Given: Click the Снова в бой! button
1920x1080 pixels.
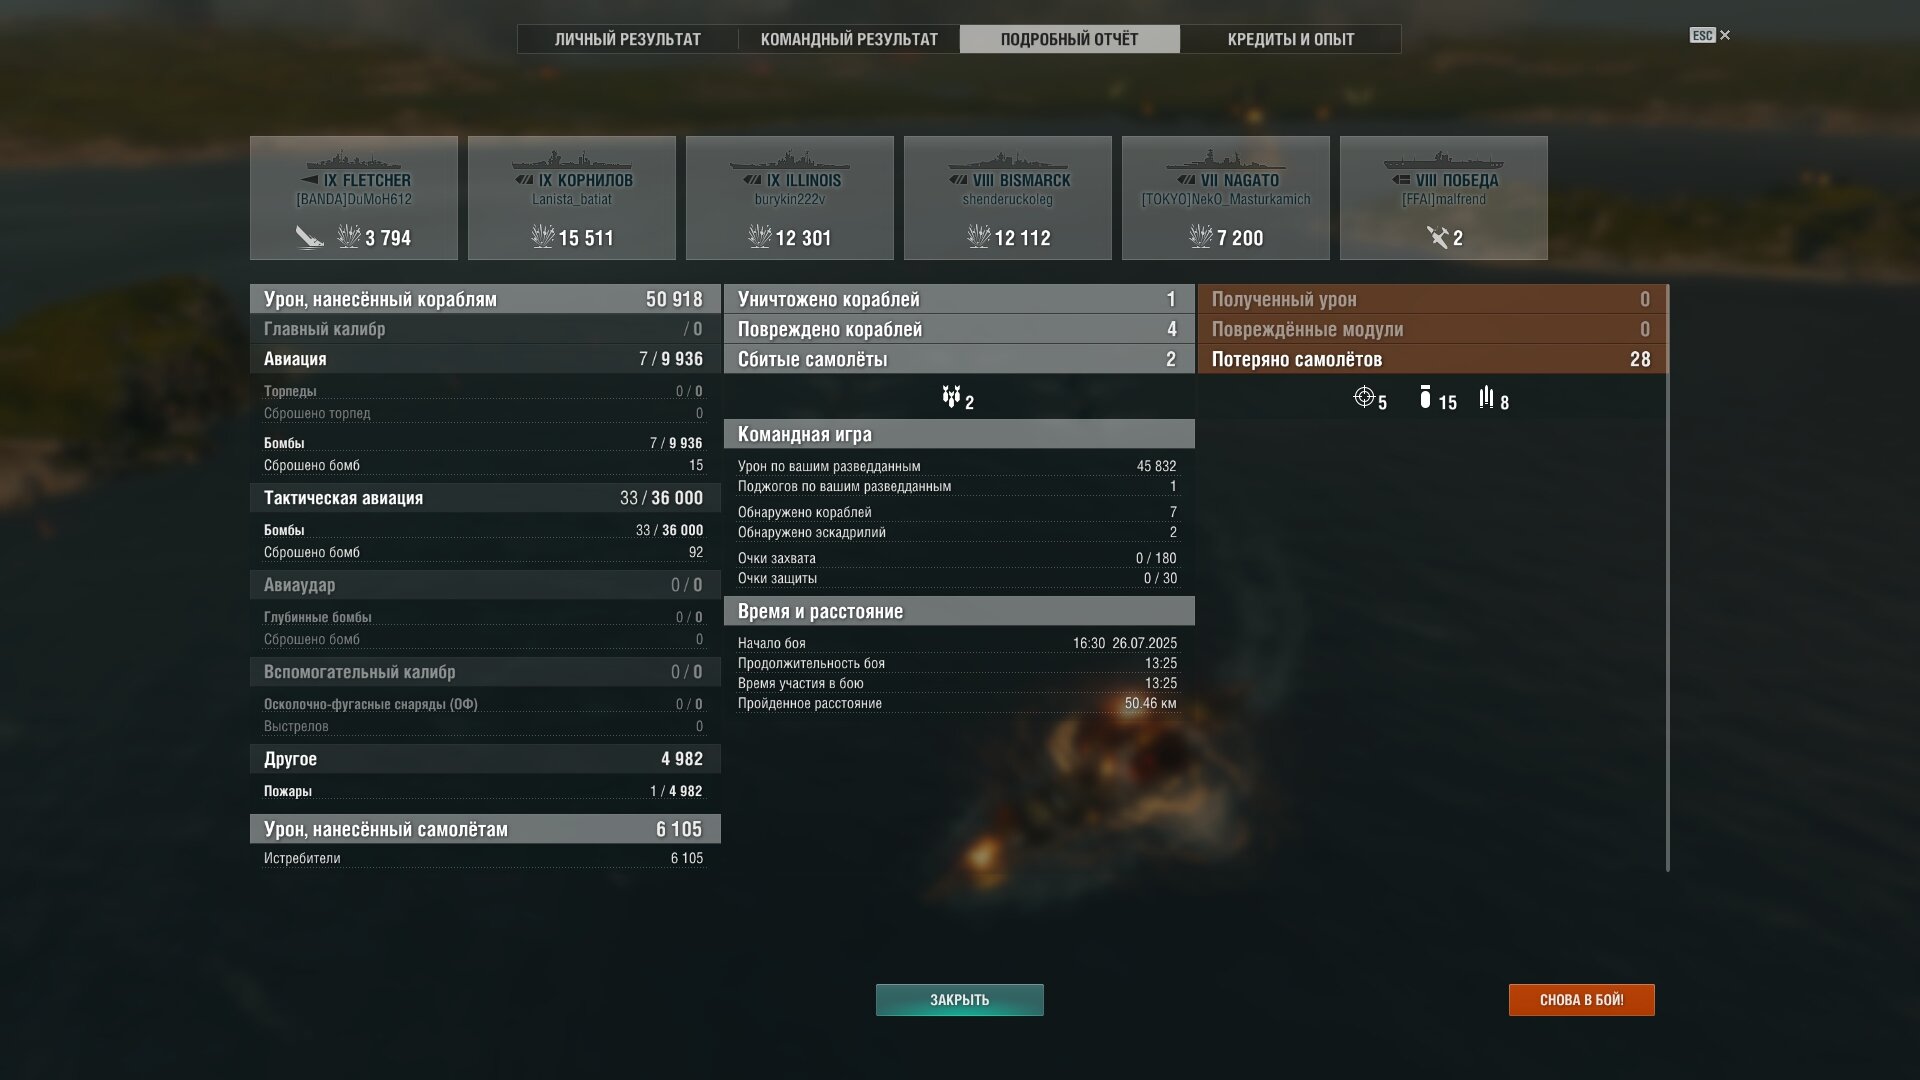Looking at the screenshot, I should 1582,1000.
